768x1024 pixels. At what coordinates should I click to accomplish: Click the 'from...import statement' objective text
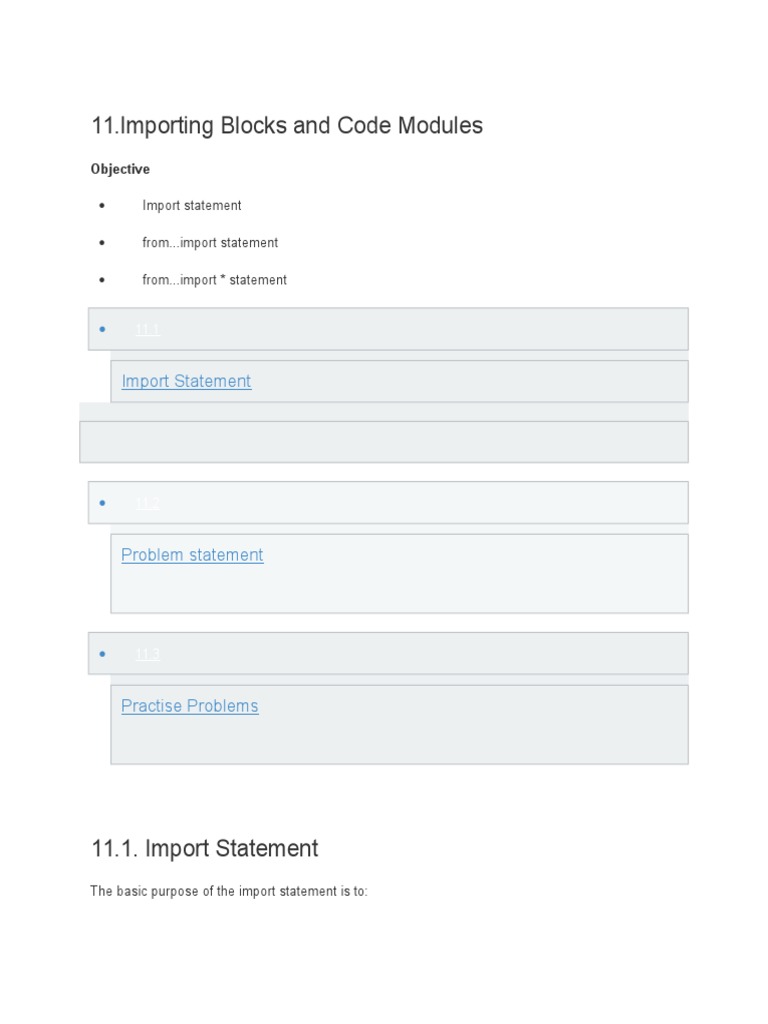tap(210, 243)
